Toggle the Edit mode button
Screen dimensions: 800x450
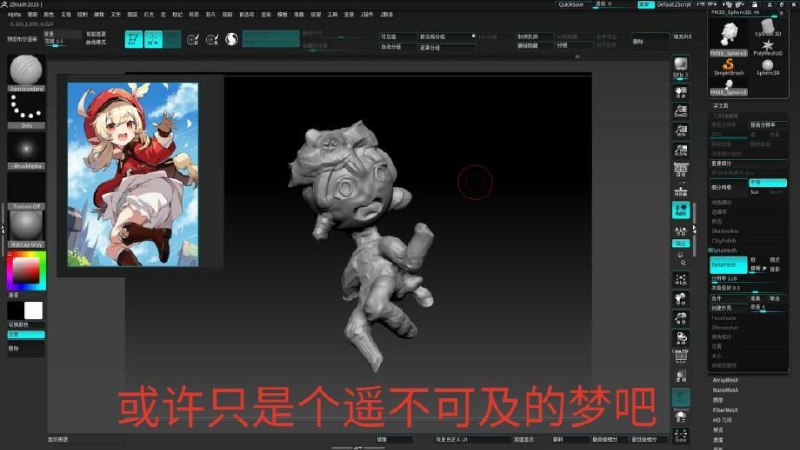coord(134,39)
